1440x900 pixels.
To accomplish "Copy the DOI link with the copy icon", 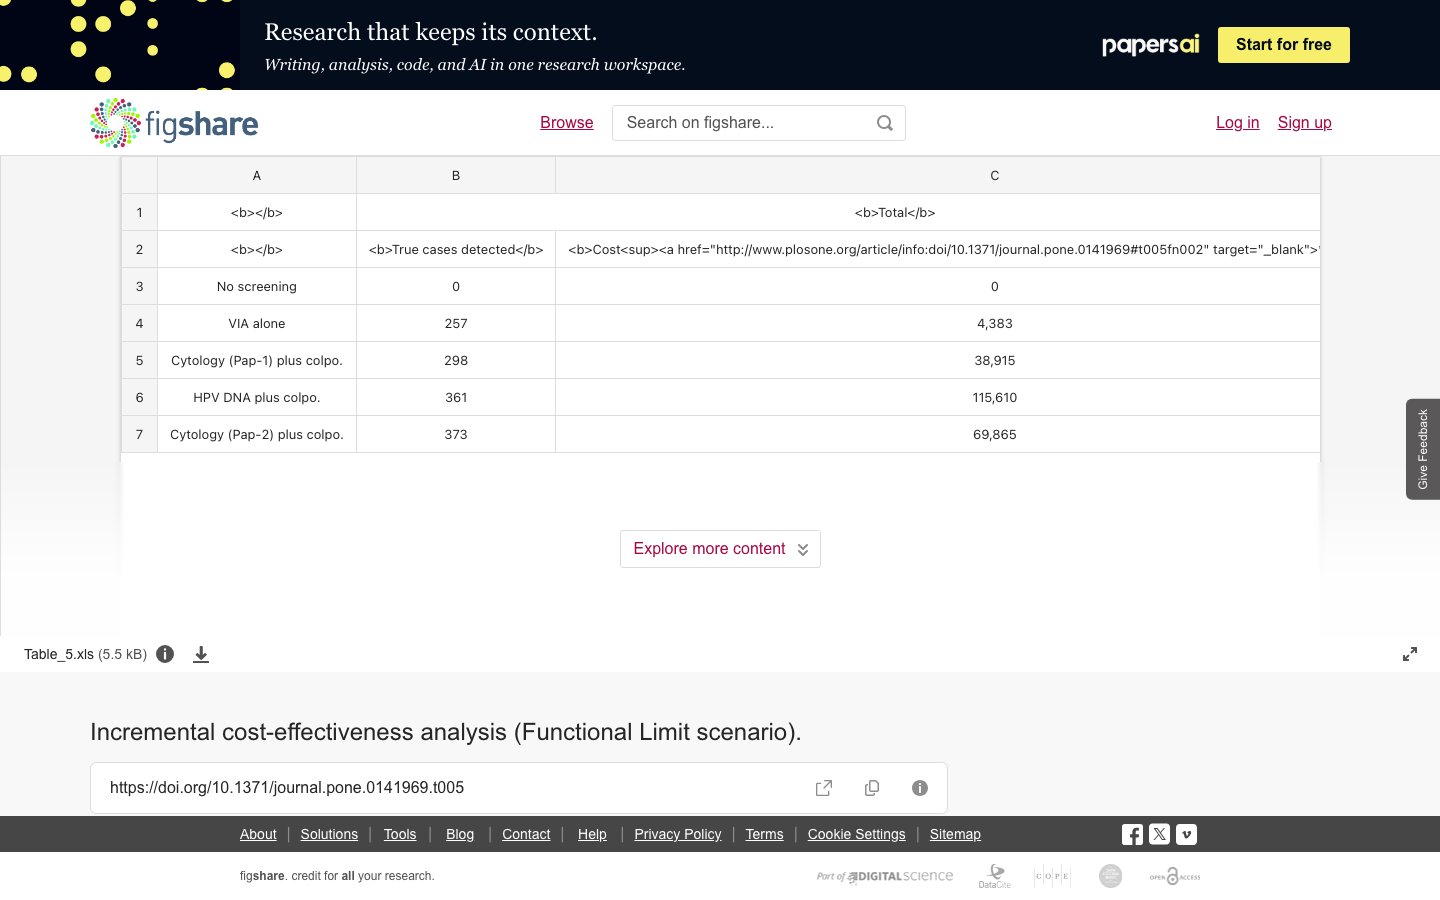I will click(872, 788).
